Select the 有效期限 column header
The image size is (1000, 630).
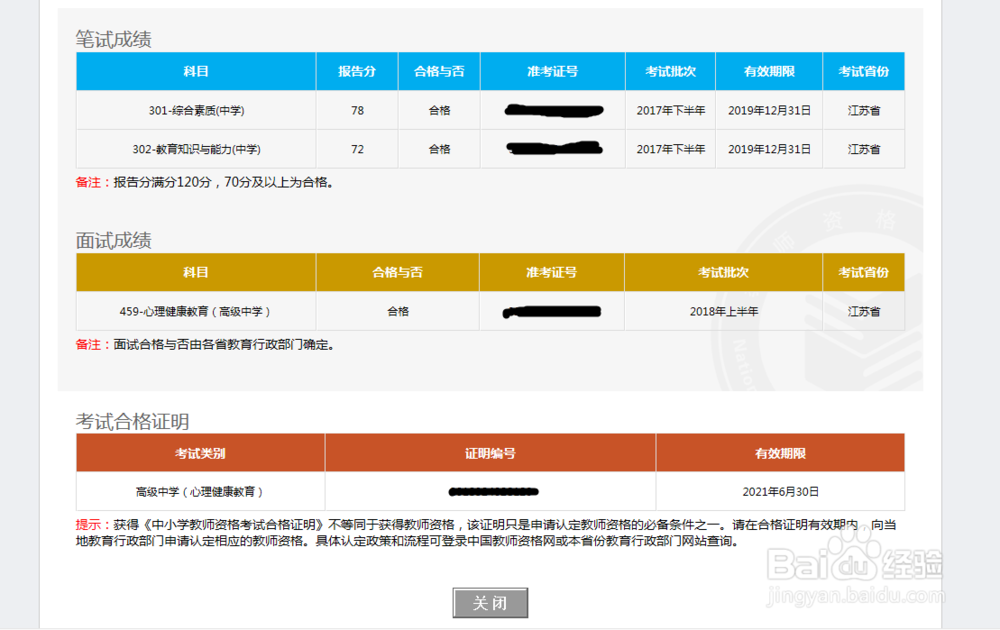768,71
